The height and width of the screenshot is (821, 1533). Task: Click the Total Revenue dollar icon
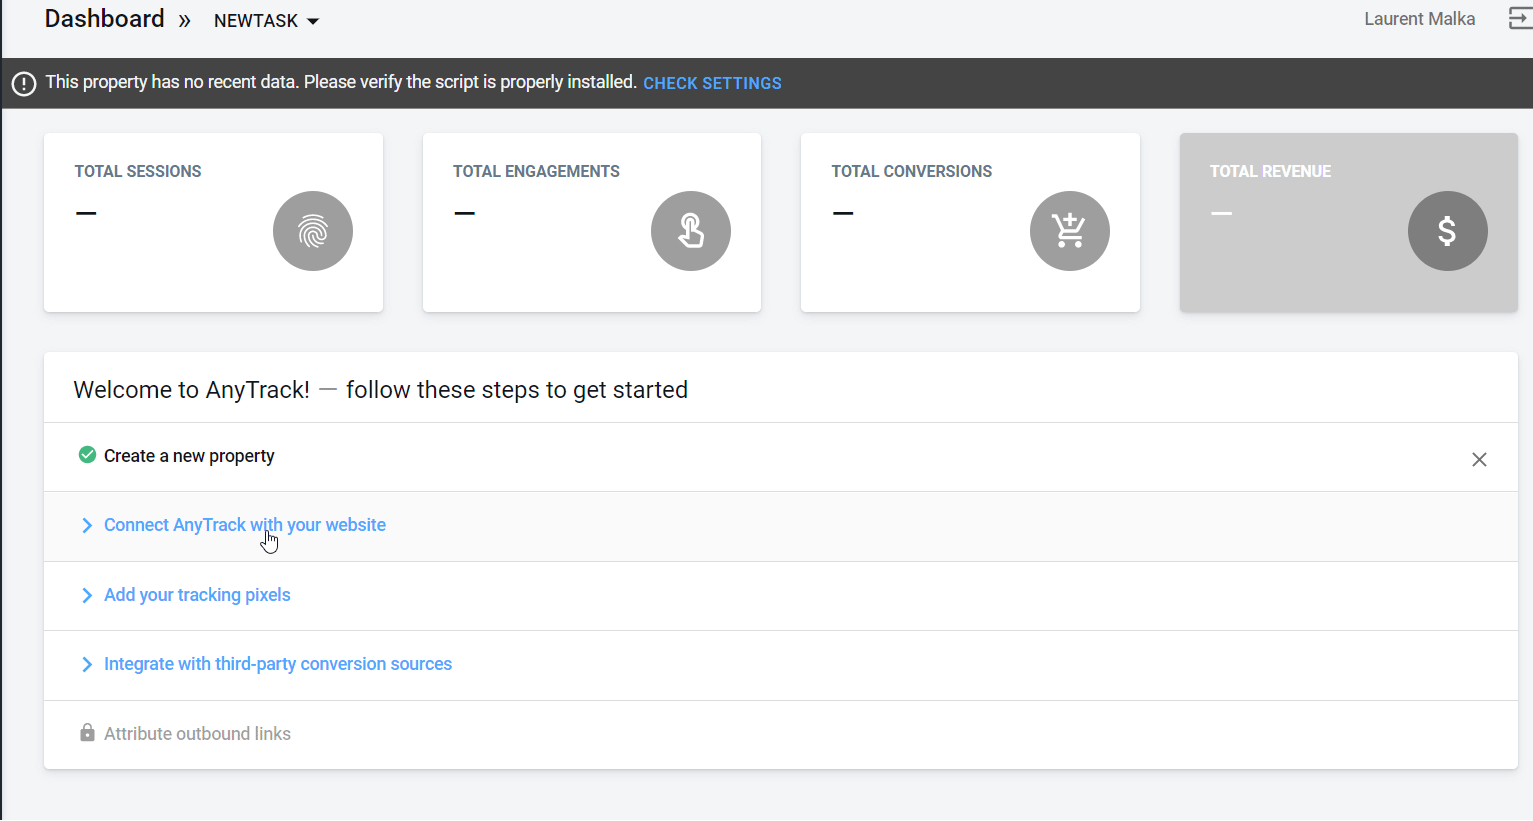click(1448, 231)
